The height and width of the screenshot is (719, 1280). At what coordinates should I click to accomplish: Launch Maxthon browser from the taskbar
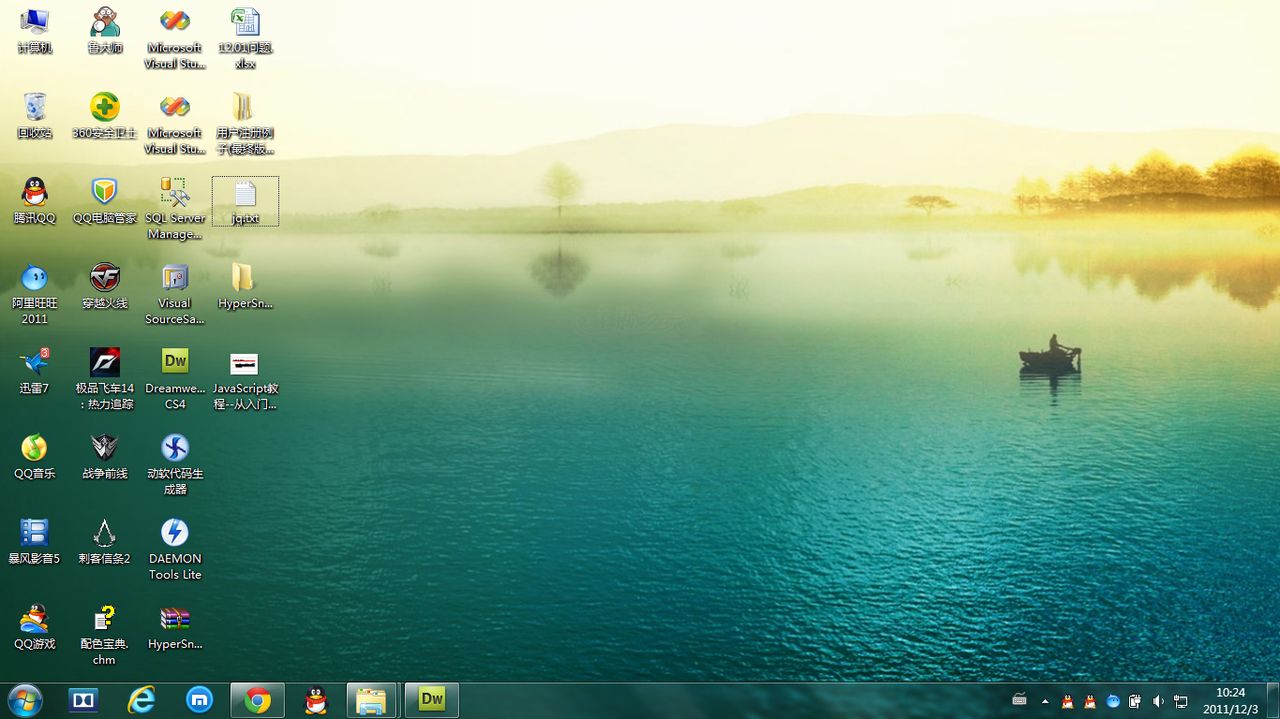tap(200, 700)
